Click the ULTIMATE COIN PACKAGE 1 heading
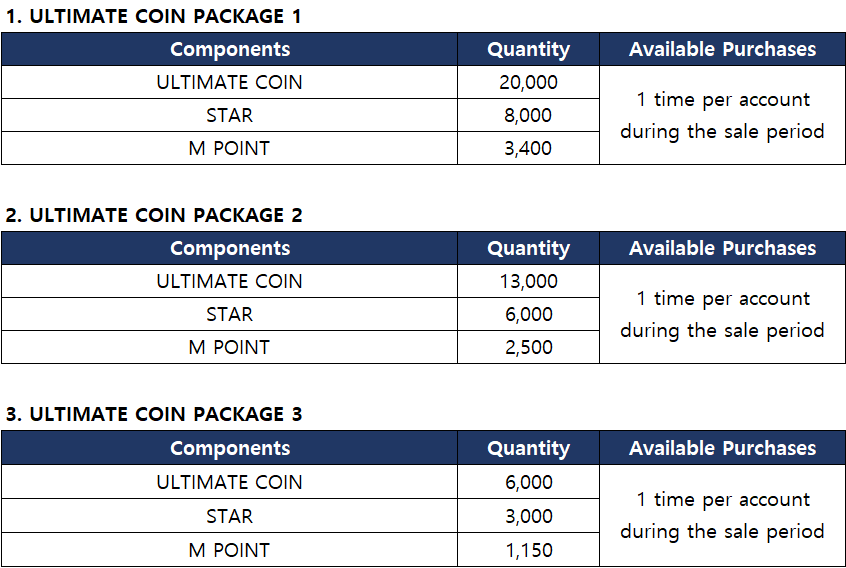This screenshot has height=568, width=846. [x=153, y=16]
